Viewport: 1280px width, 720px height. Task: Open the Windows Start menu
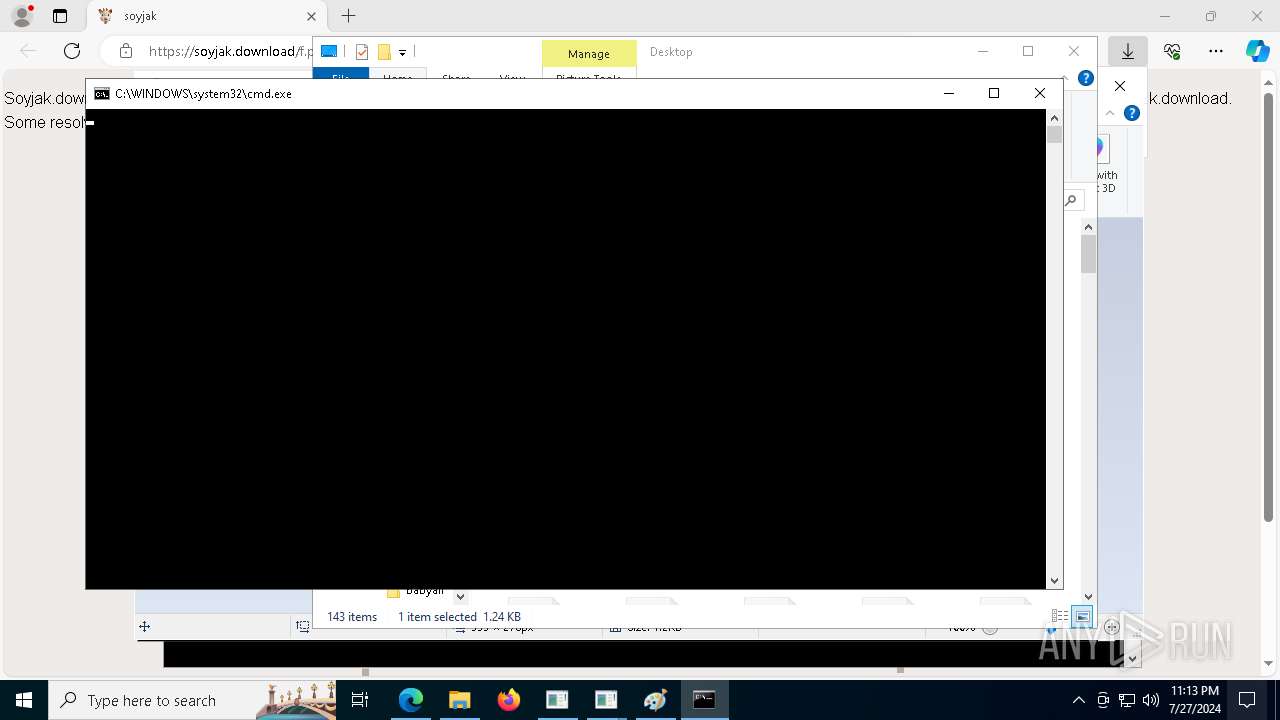coord(24,700)
